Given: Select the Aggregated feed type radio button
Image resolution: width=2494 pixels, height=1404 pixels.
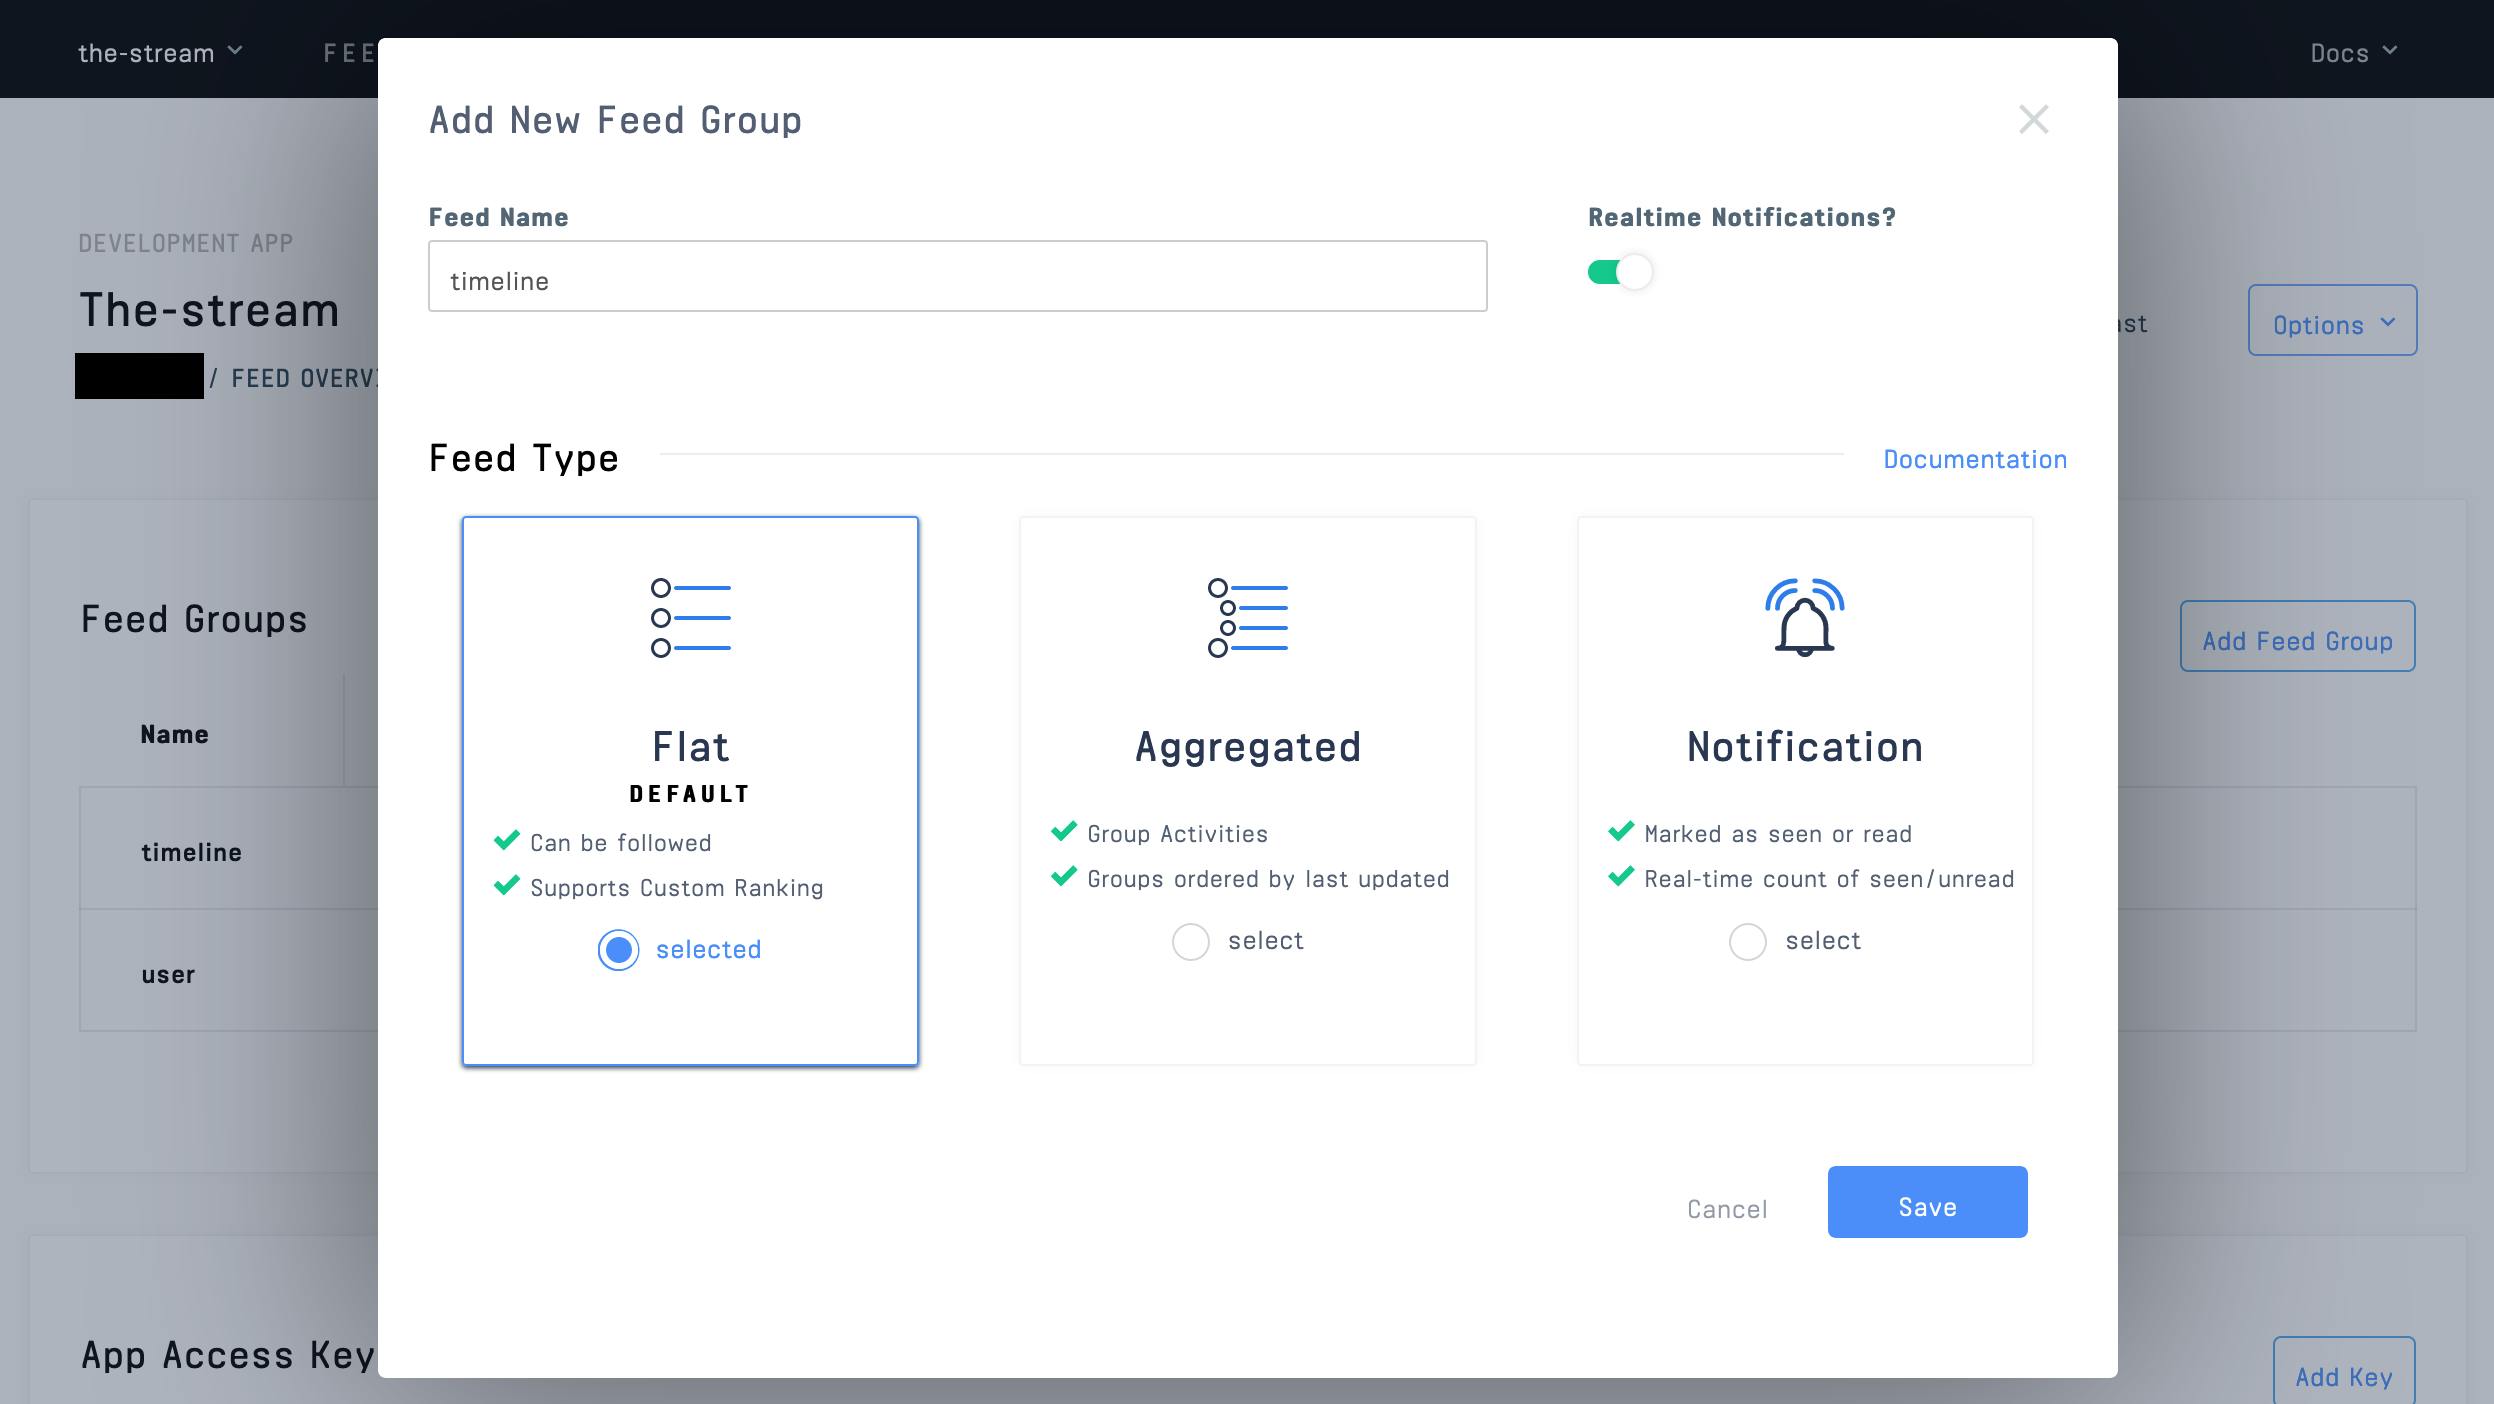Looking at the screenshot, I should tap(1190, 938).
